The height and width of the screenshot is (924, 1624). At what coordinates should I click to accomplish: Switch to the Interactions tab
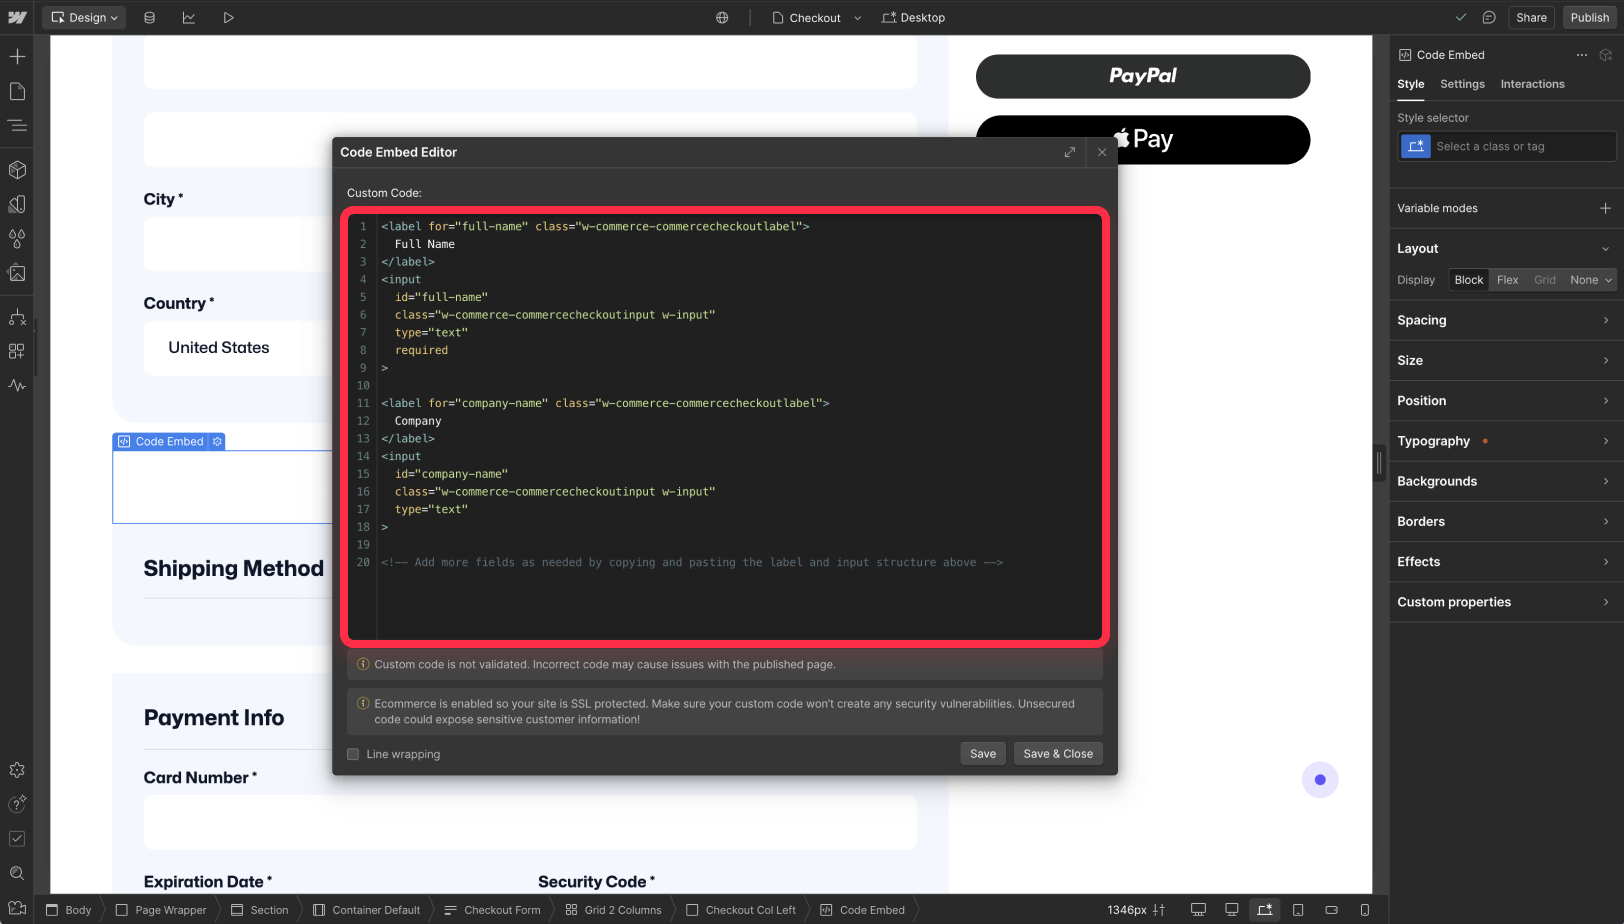point(1532,84)
